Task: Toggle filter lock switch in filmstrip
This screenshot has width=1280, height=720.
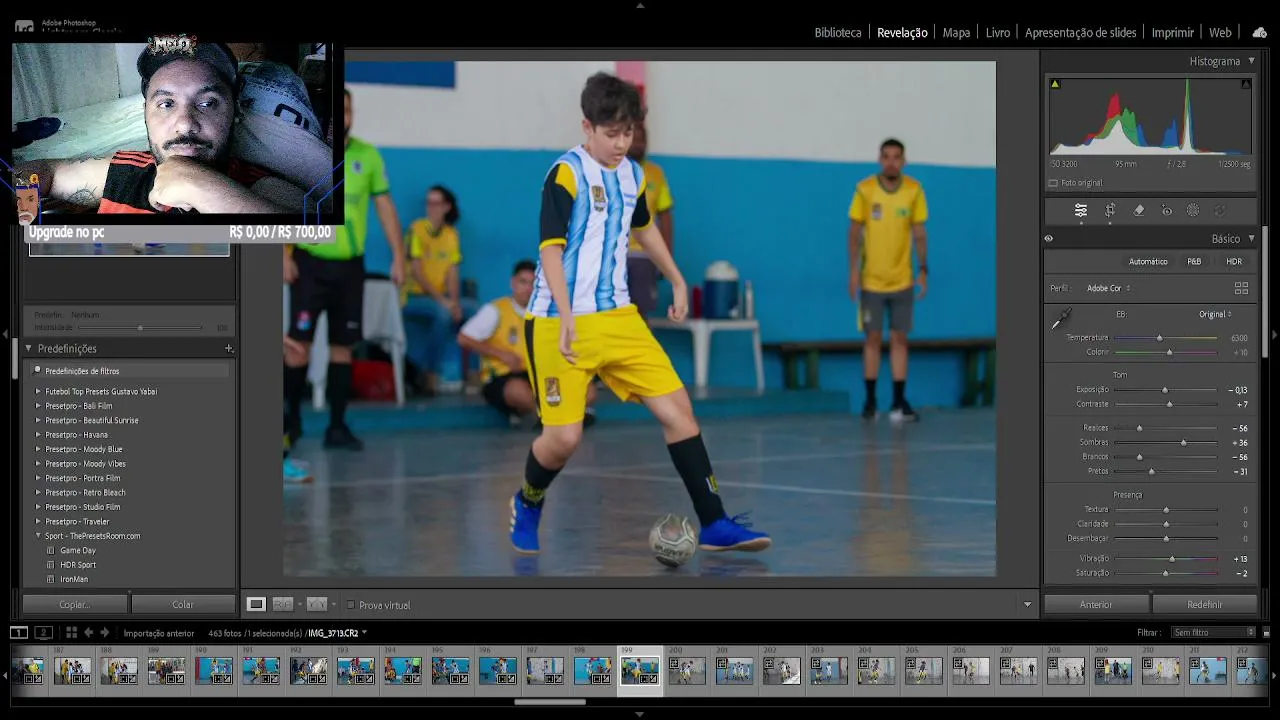Action: [1266, 633]
